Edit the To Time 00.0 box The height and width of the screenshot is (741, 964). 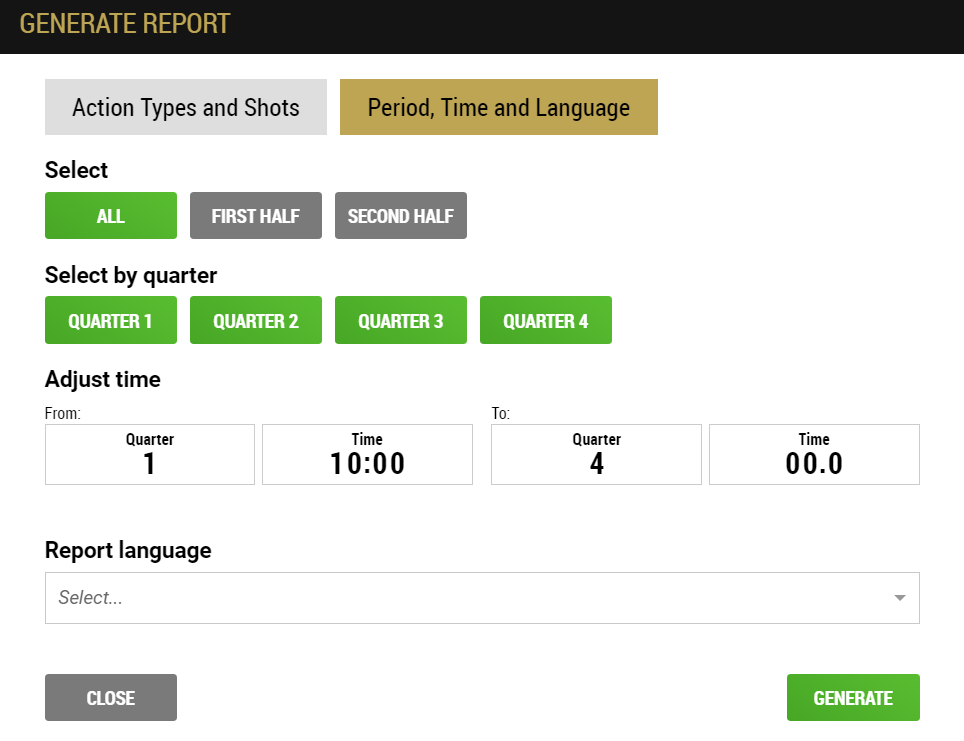[x=815, y=454]
